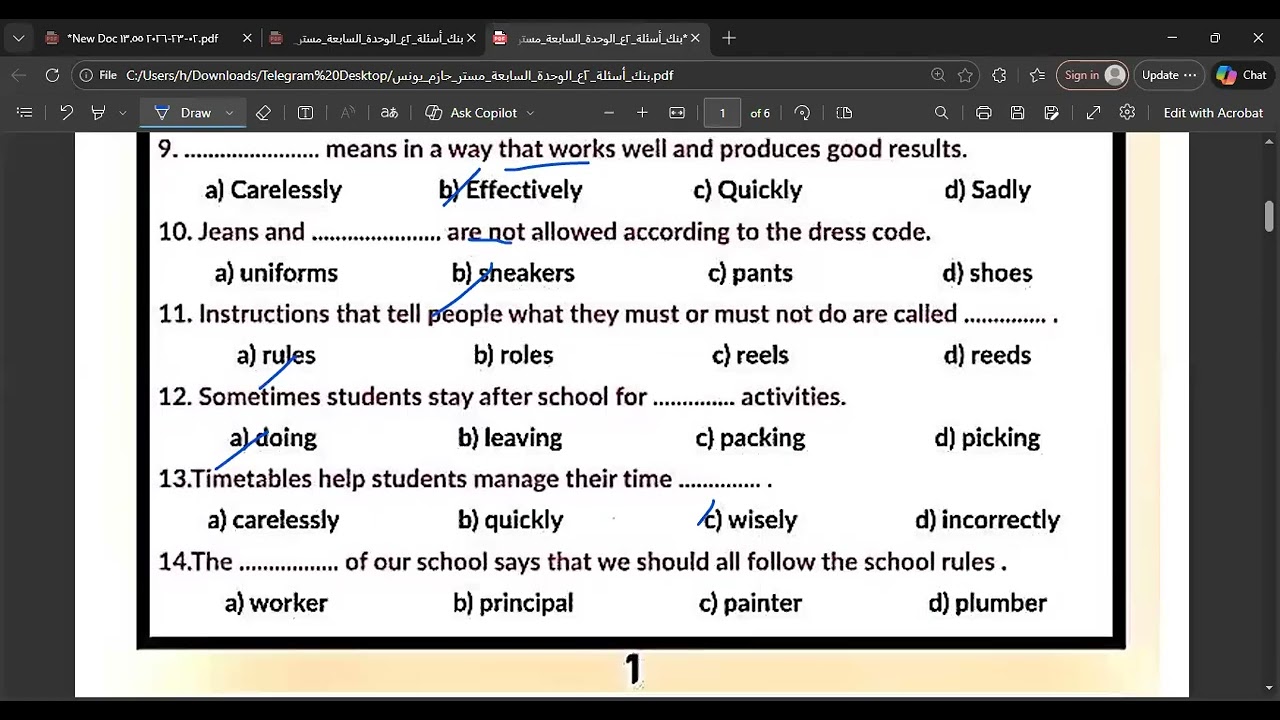Switch the Page view mode
Screen dimensions: 1280x720
point(844,113)
